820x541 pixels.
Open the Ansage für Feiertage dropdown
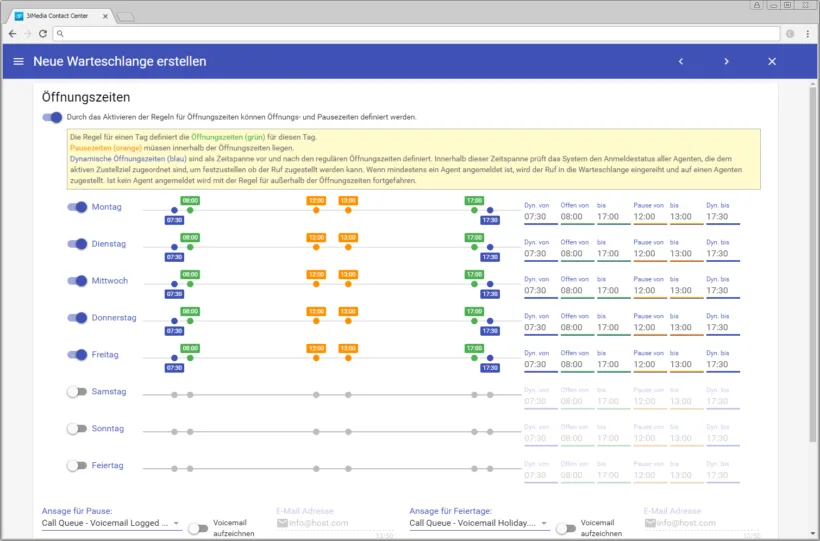(x=479, y=523)
